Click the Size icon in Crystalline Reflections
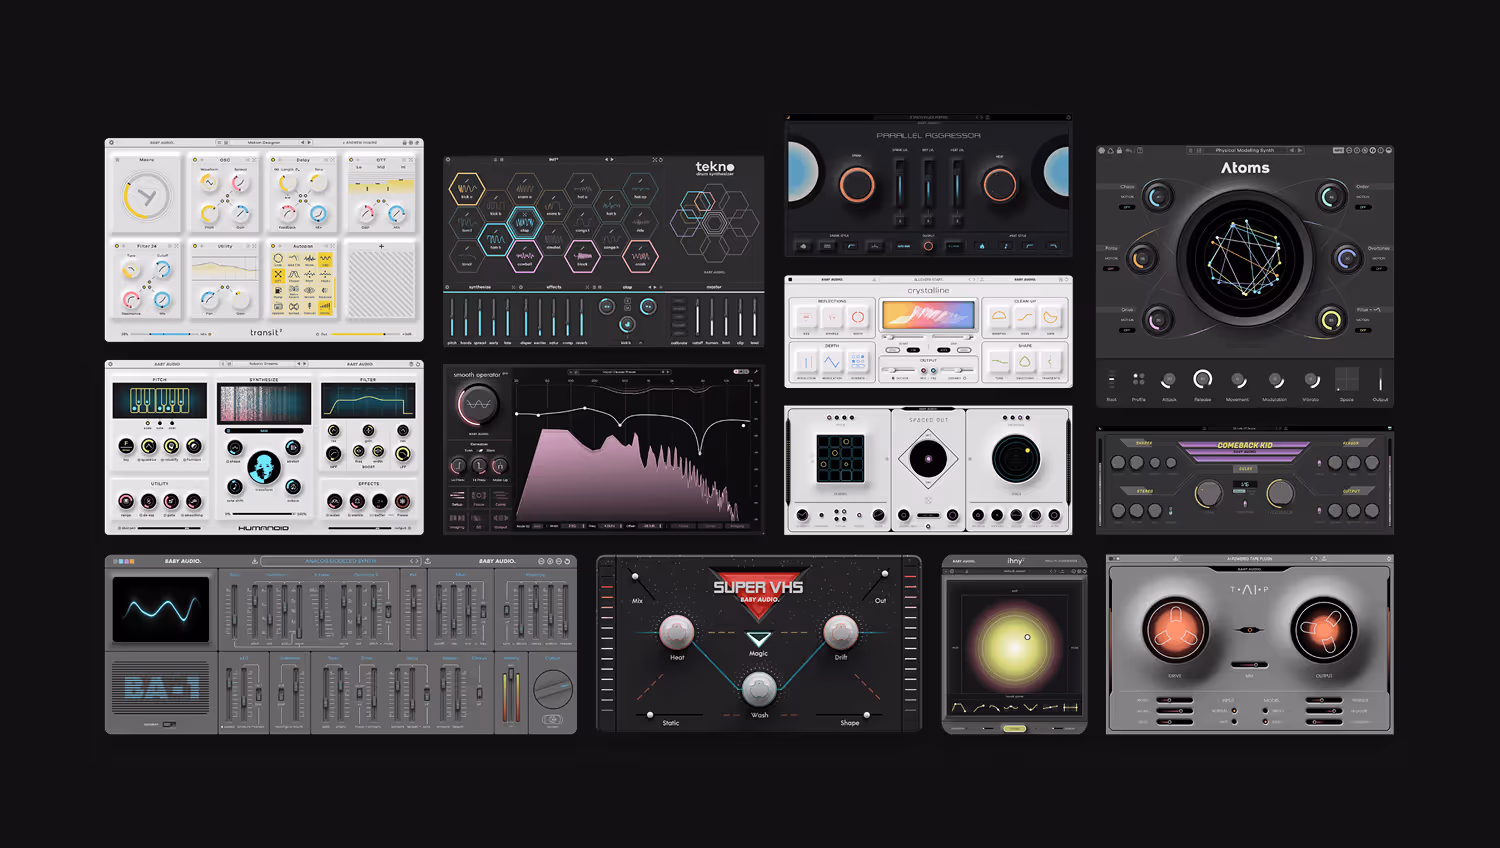The image size is (1500, 848). (x=807, y=317)
